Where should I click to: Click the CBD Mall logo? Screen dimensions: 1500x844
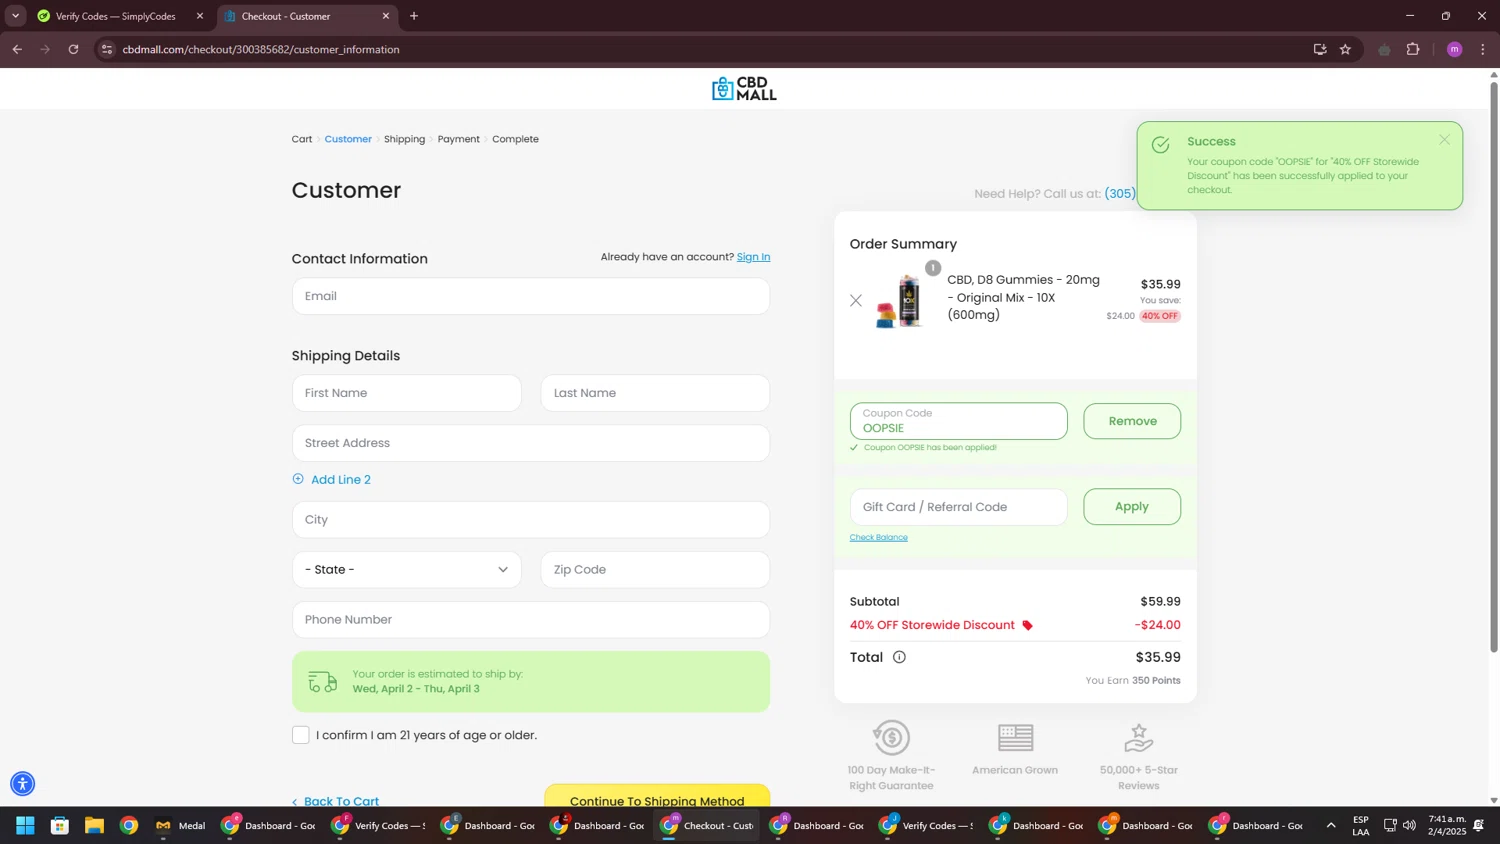[x=744, y=89]
